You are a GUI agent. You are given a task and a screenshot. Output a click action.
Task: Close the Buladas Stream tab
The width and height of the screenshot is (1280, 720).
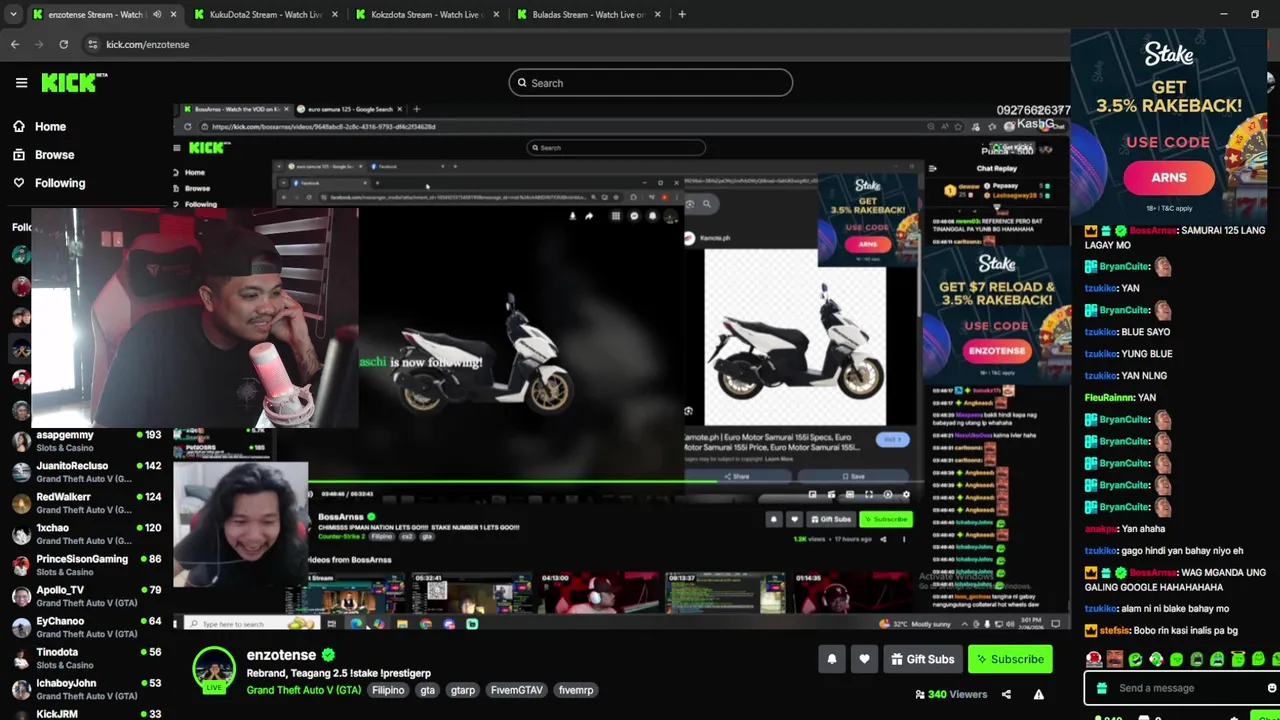pos(657,14)
